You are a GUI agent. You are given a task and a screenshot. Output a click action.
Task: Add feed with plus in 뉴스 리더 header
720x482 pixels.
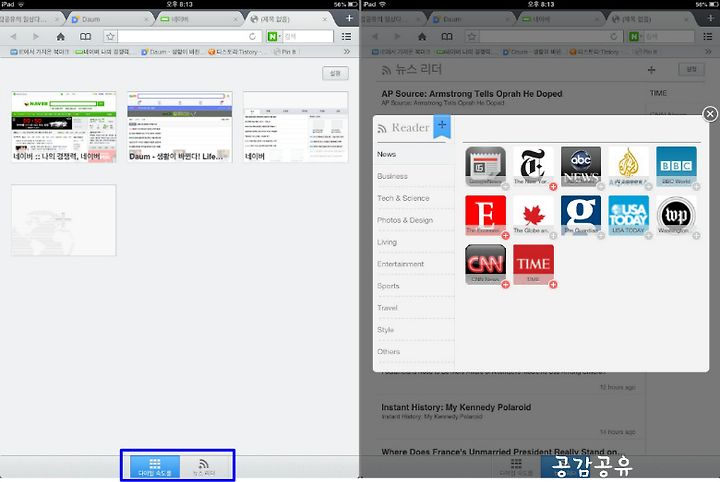pos(651,70)
